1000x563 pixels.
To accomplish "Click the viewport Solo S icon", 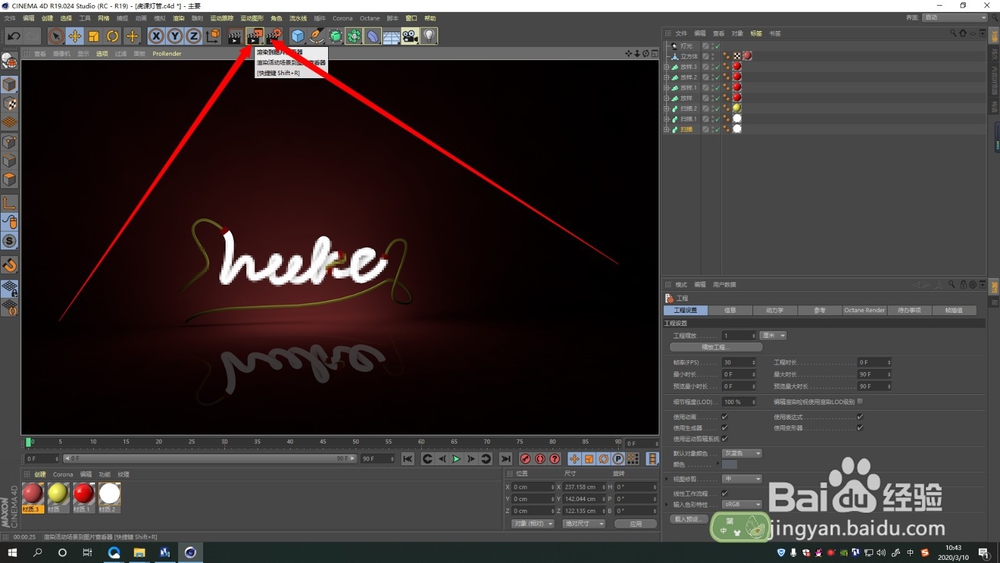I will click(x=10, y=241).
